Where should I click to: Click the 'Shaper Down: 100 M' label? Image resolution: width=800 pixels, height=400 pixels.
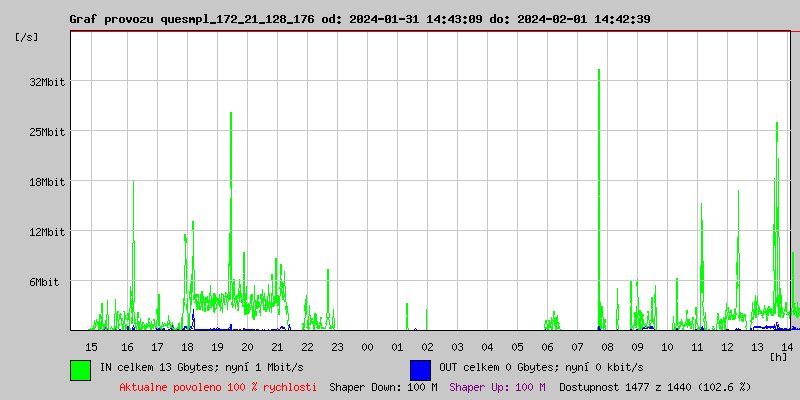click(x=383, y=386)
